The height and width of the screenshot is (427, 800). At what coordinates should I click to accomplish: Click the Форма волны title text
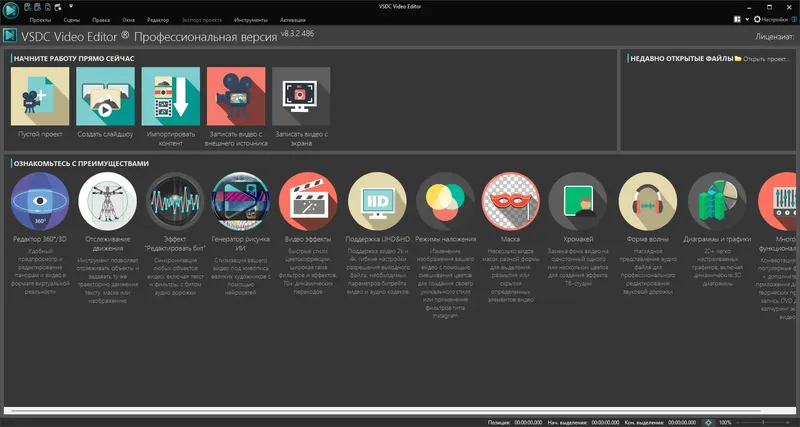pyautogui.click(x=647, y=239)
